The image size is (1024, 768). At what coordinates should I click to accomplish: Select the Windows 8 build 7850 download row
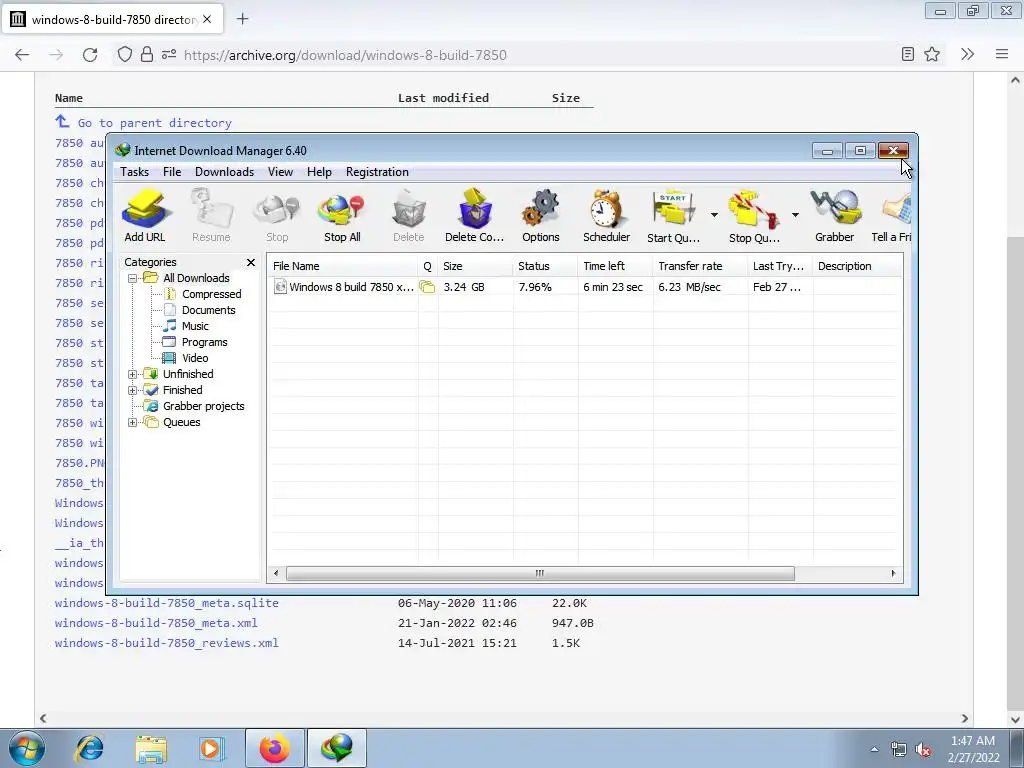[584, 287]
